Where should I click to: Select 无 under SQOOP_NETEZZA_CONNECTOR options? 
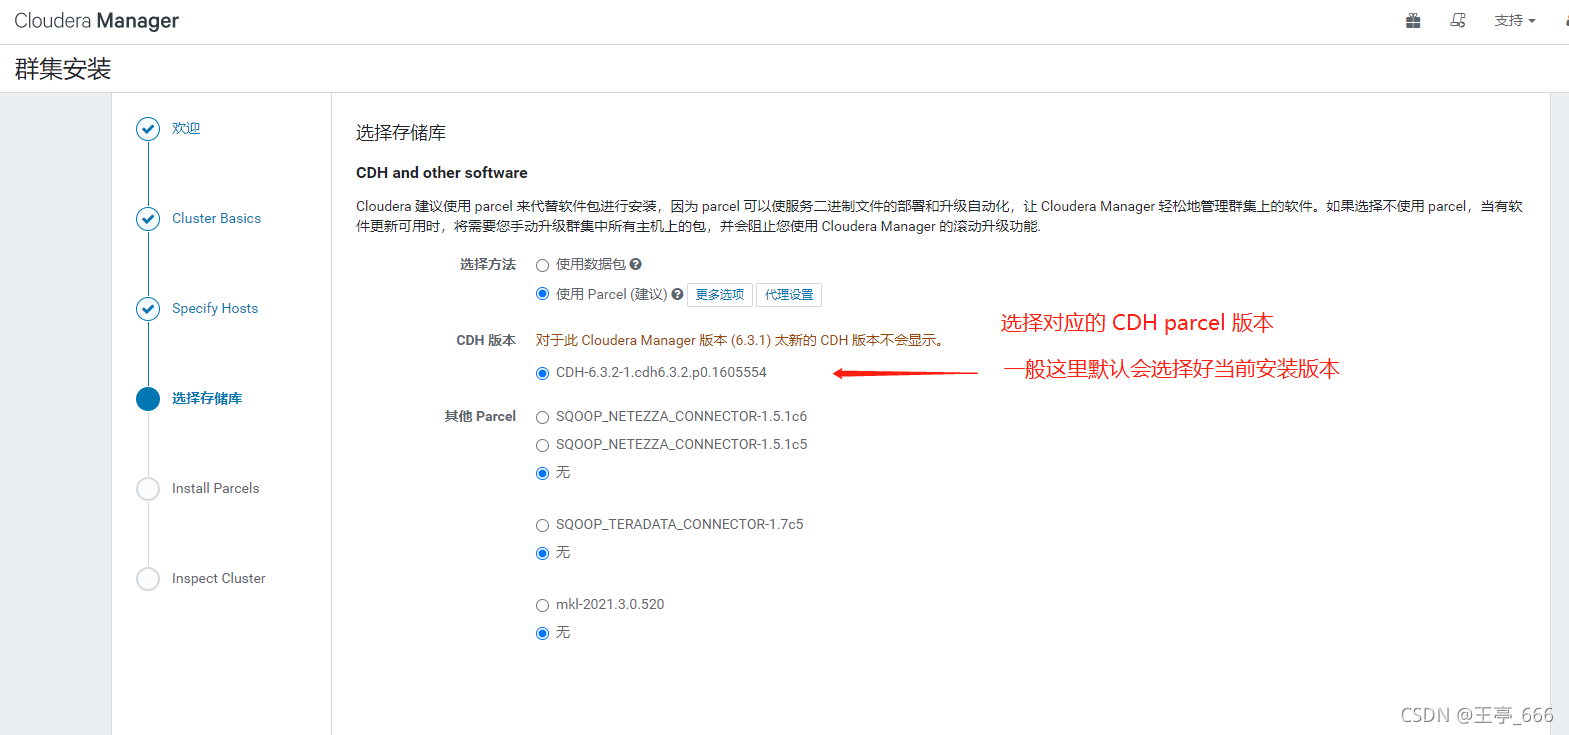(542, 473)
